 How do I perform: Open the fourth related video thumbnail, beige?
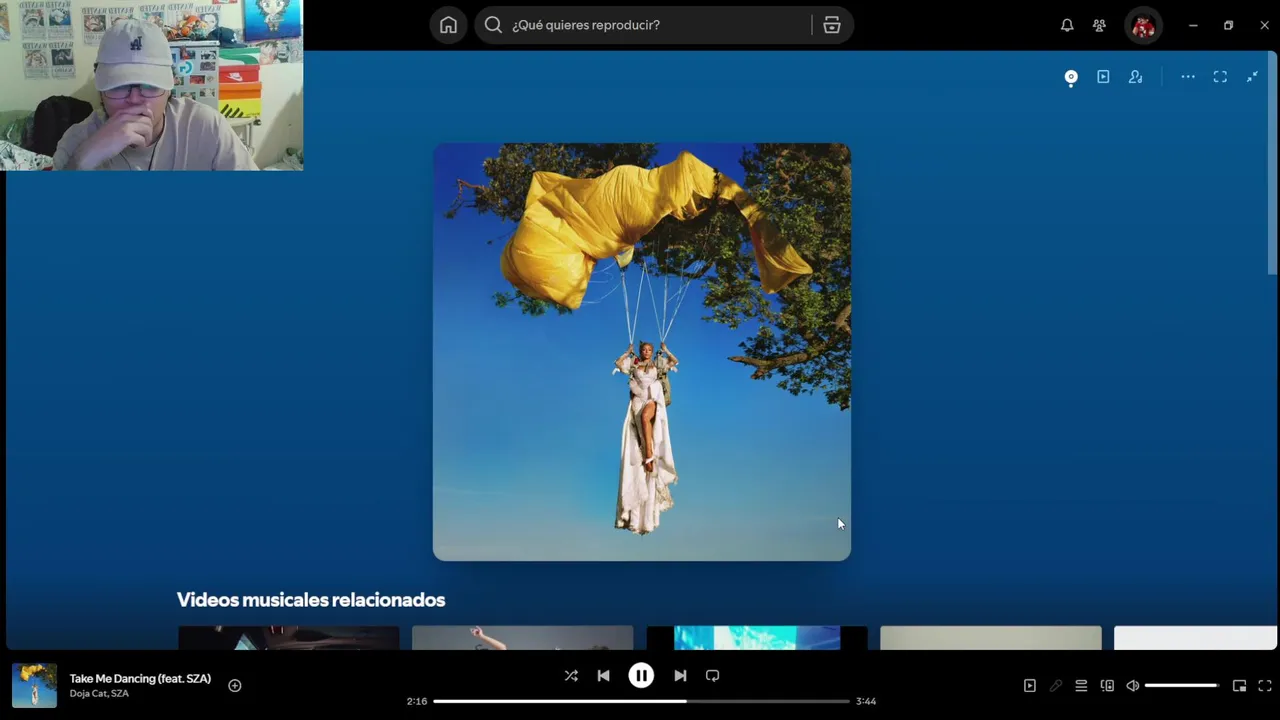click(991, 638)
